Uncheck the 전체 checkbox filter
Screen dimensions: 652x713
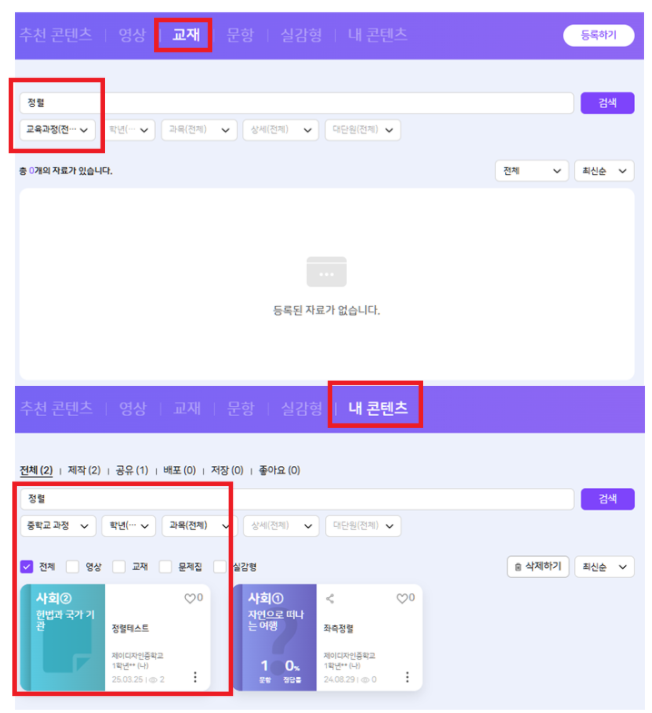[x=27, y=567]
